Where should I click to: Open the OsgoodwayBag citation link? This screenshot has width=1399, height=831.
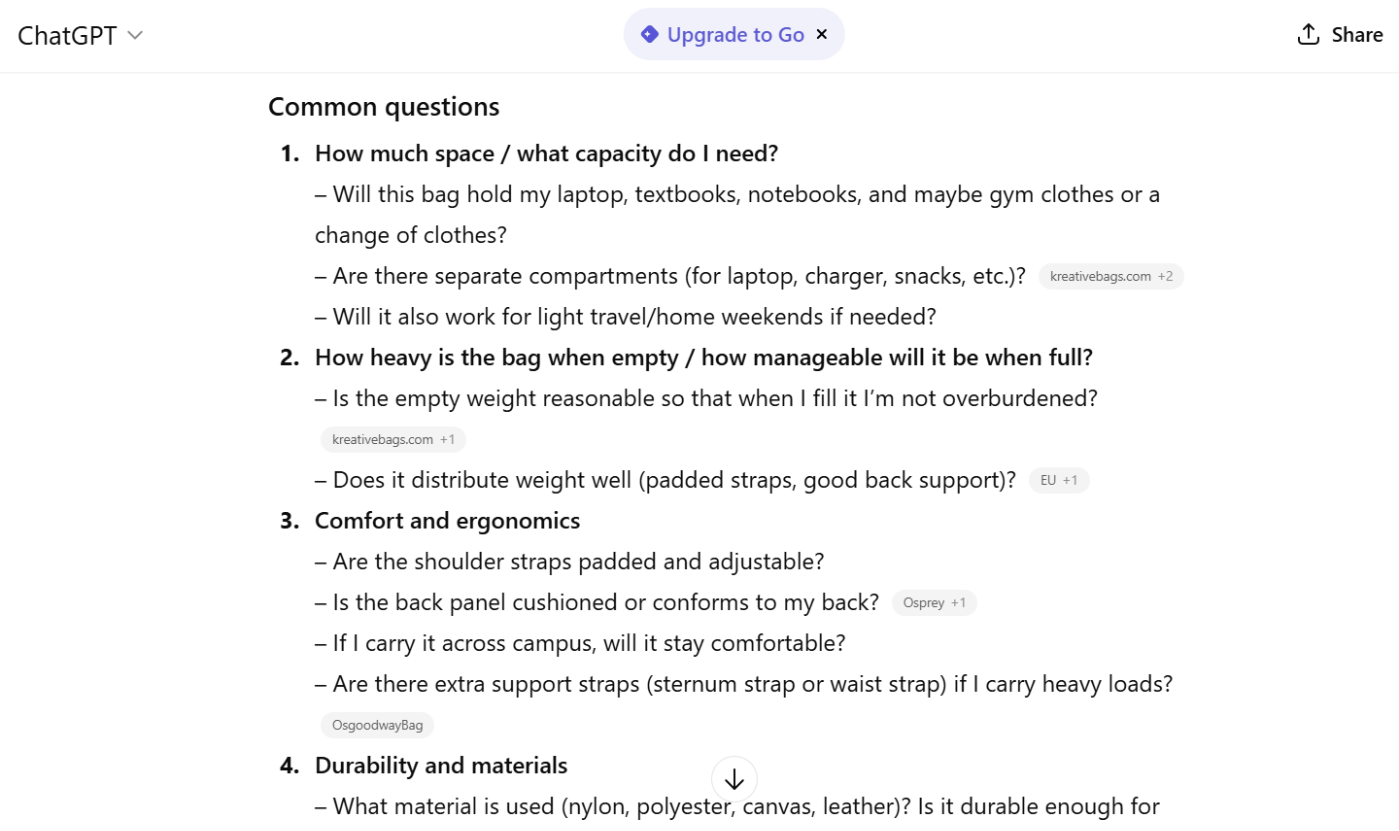click(x=377, y=724)
